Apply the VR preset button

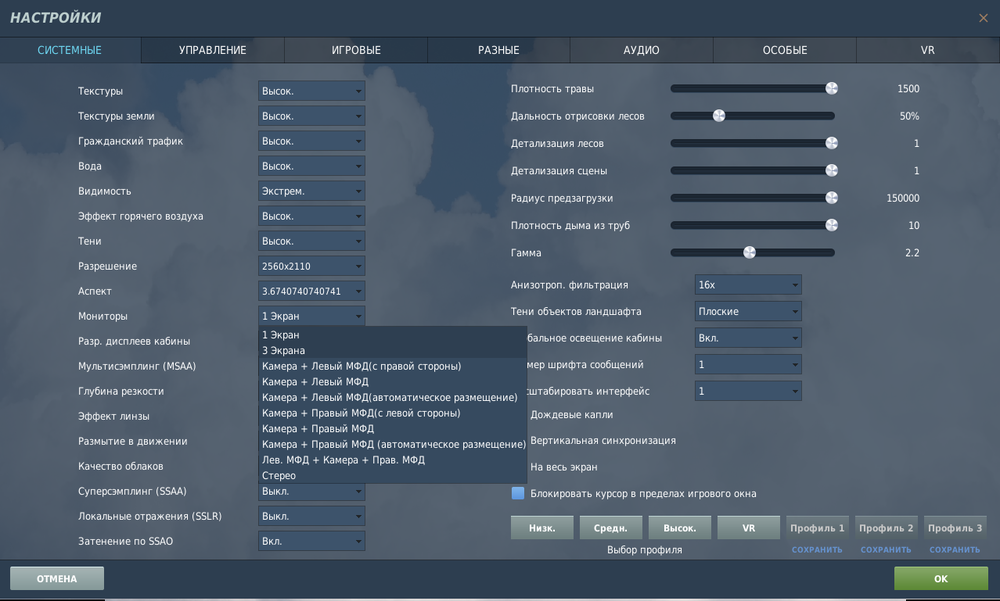[x=749, y=528]
